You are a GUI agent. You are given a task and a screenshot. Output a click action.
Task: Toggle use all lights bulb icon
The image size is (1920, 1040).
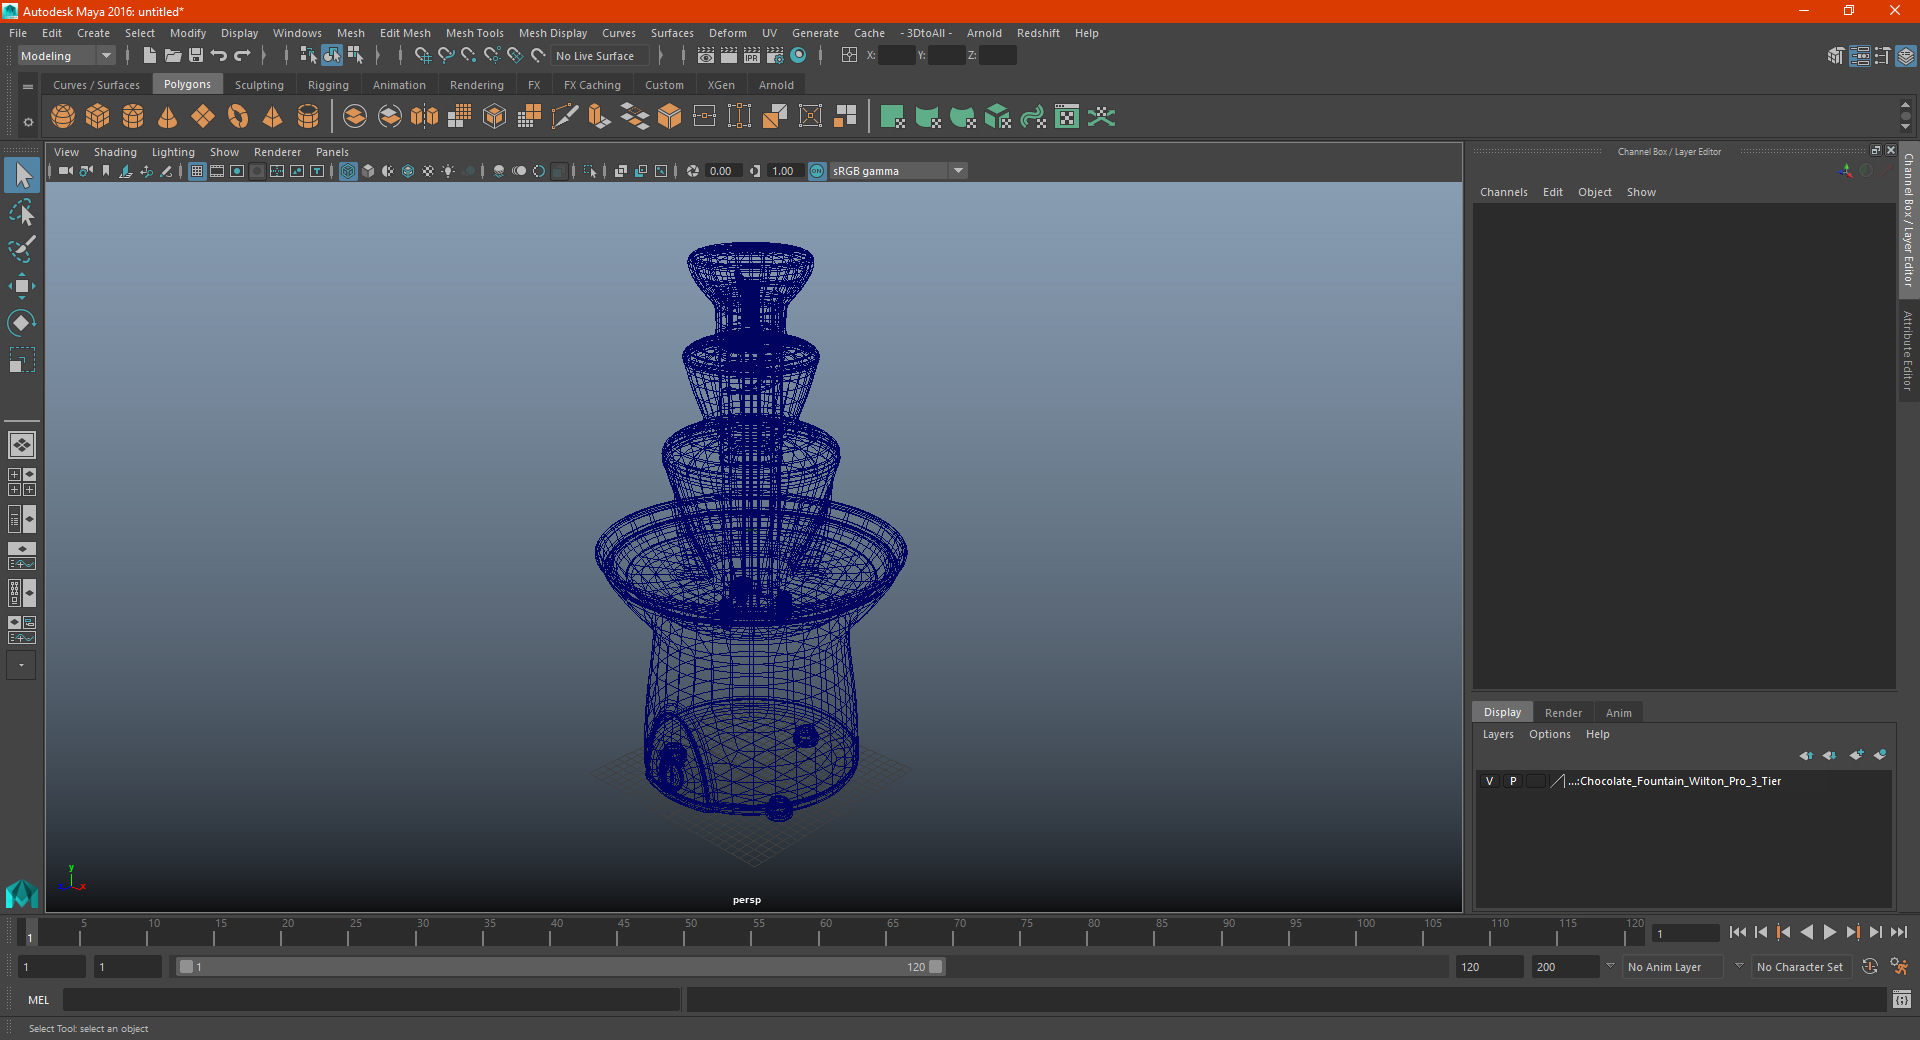(448, 171)
